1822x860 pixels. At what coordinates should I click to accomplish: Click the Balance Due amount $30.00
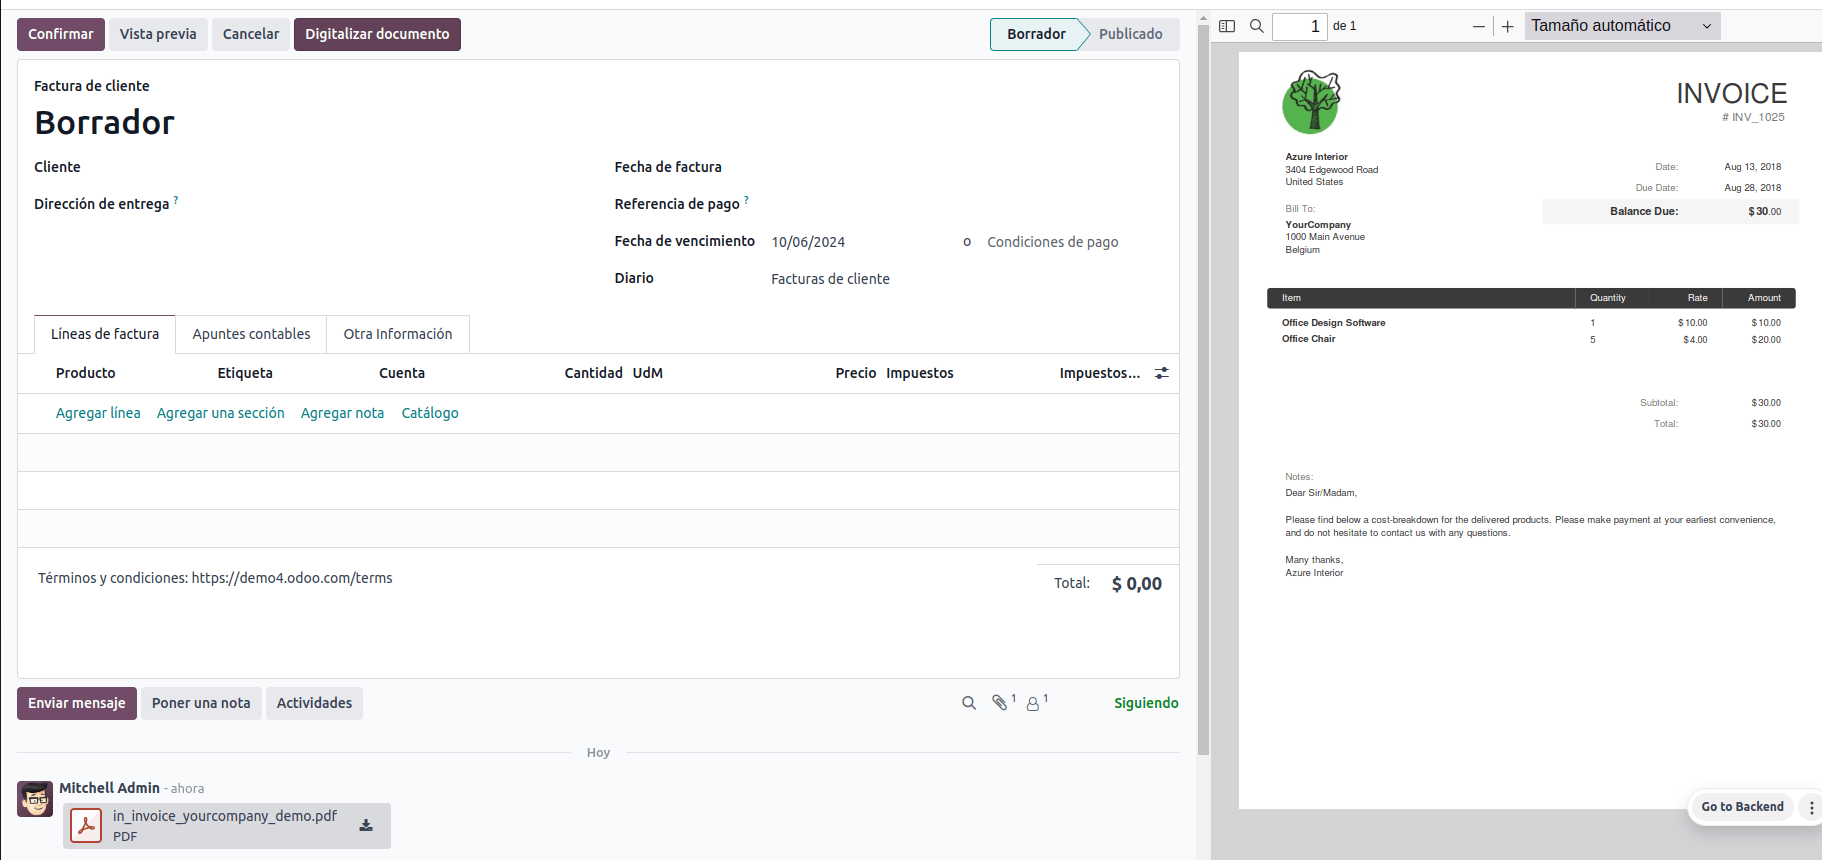(1764, 212)
